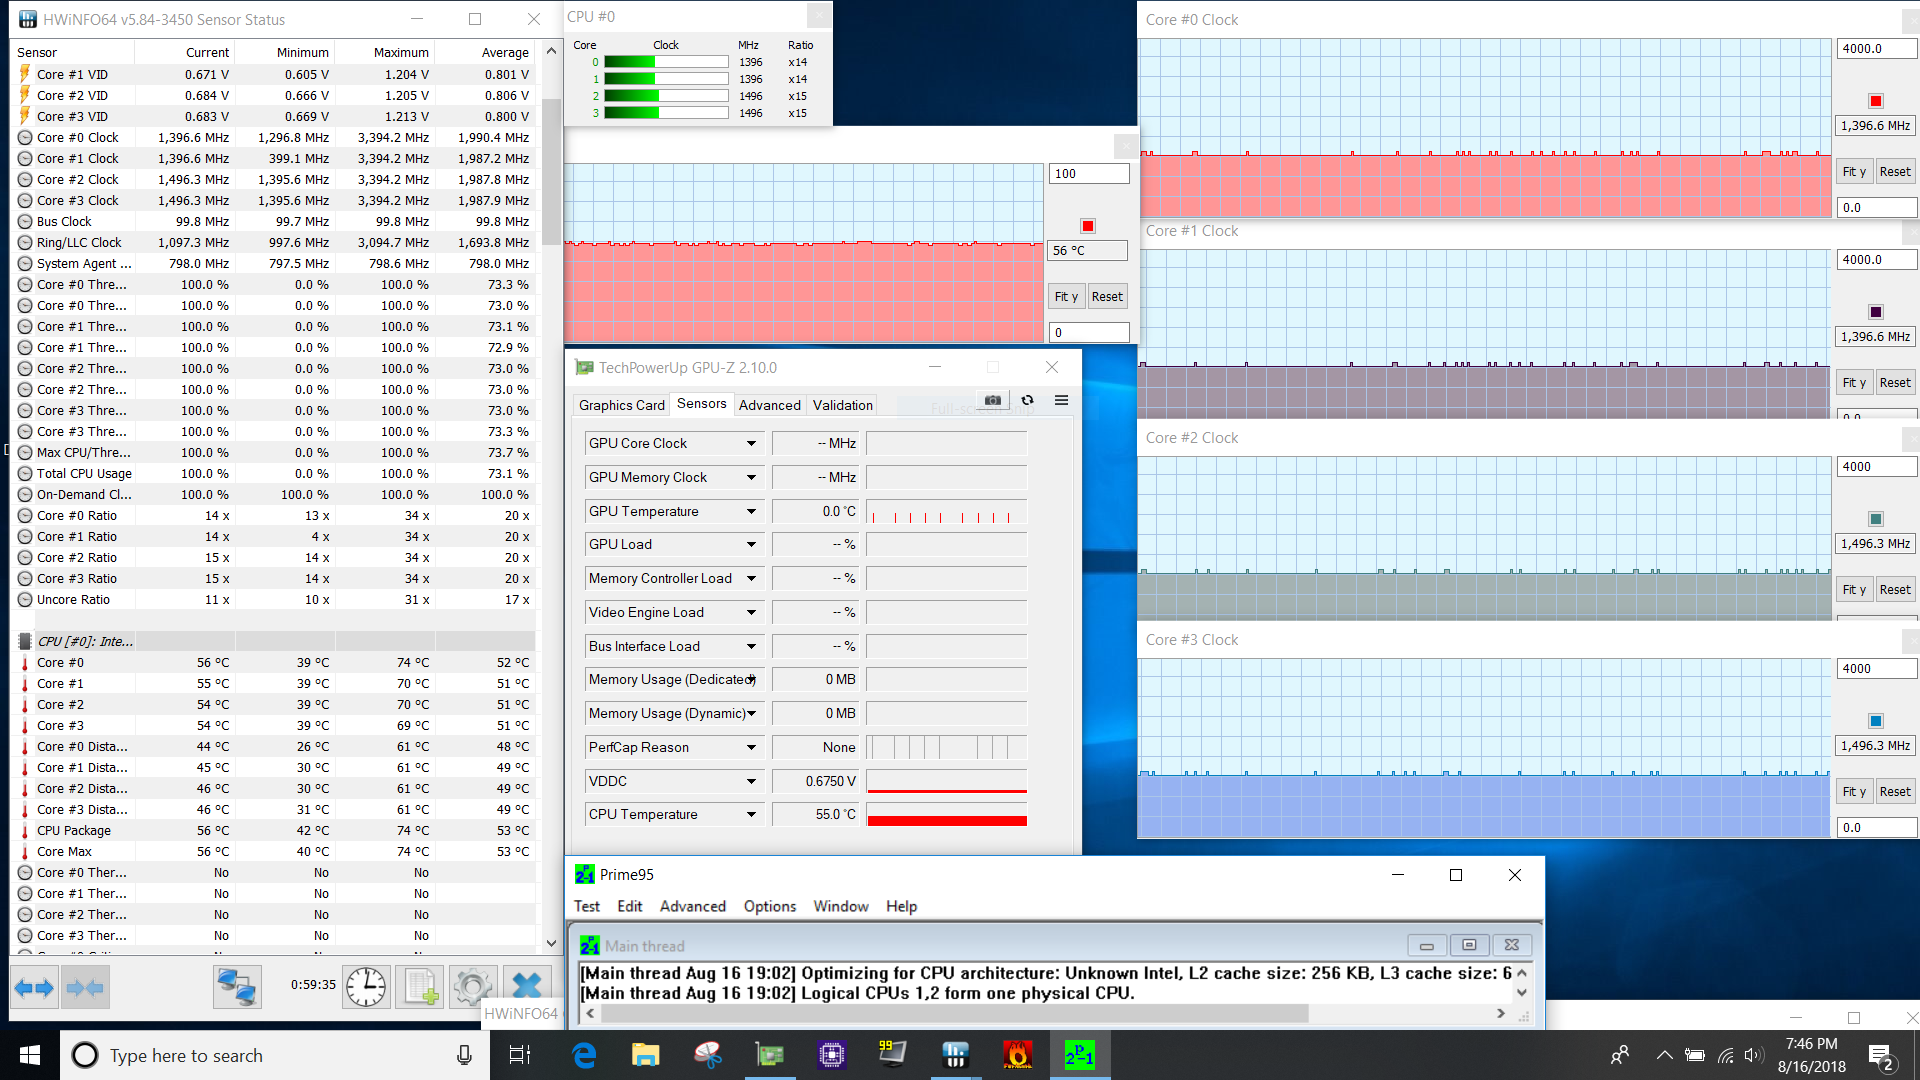Expand the Bus Interface Load dropdown
The width and height of the screenshot is (1920, 1080).
tap(751, 646)
